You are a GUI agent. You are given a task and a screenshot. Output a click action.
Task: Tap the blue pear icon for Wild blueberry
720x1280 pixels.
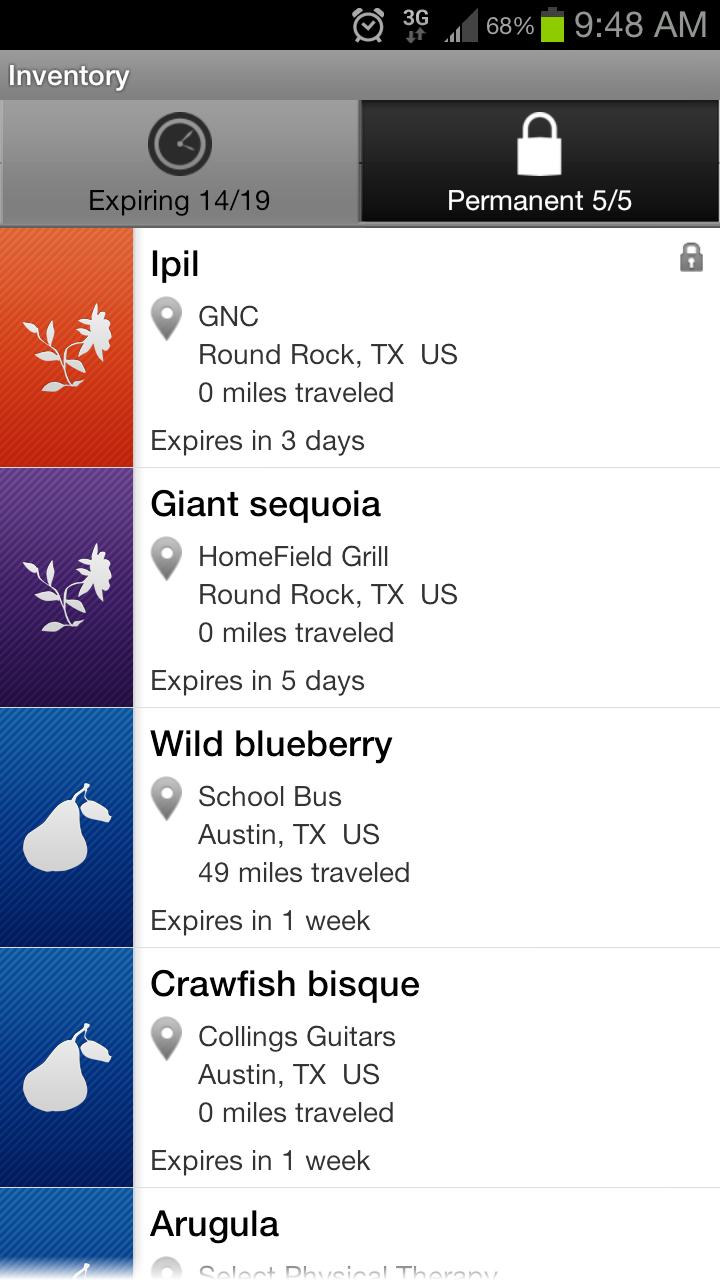(66, 828)
